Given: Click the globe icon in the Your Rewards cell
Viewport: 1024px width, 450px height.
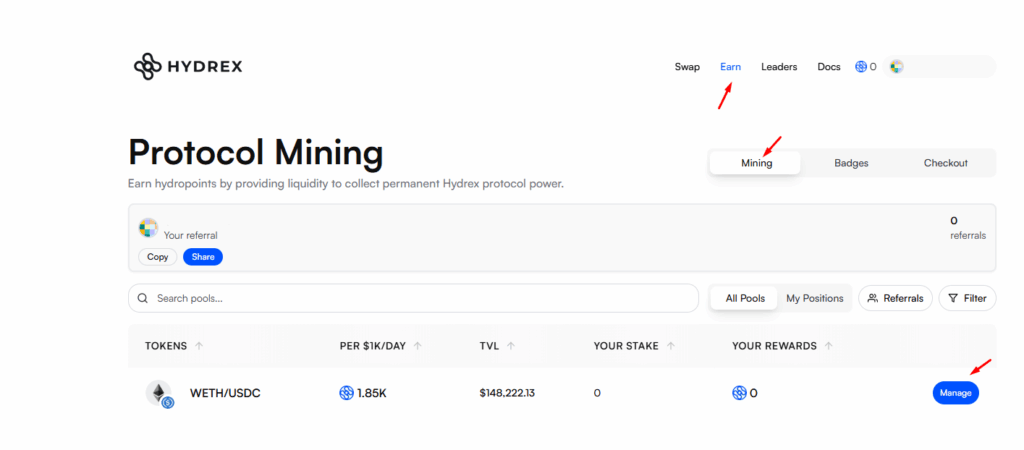Looking at the screenshot, I should click(739, 393).
